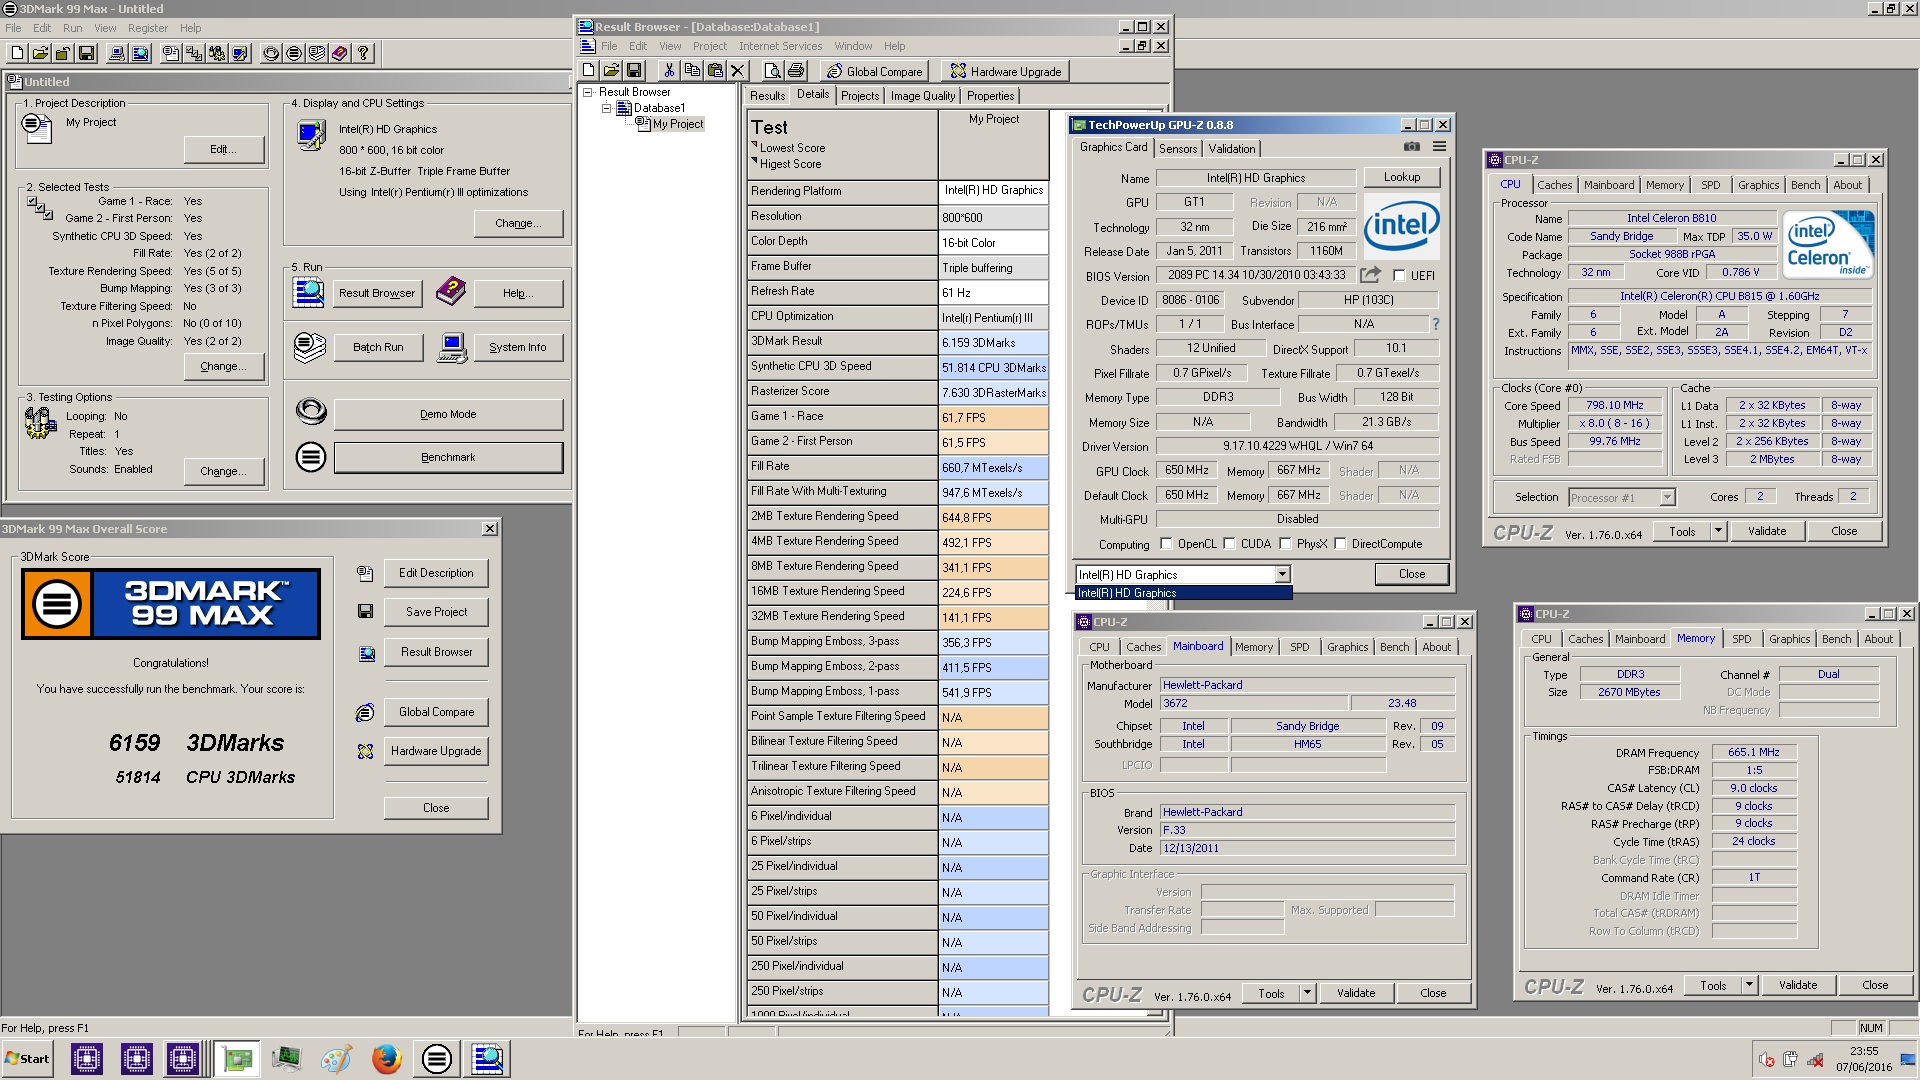Click Copy icon in Result Browser toolbar
The image size is (1920, 1080).
click(692, 70)
